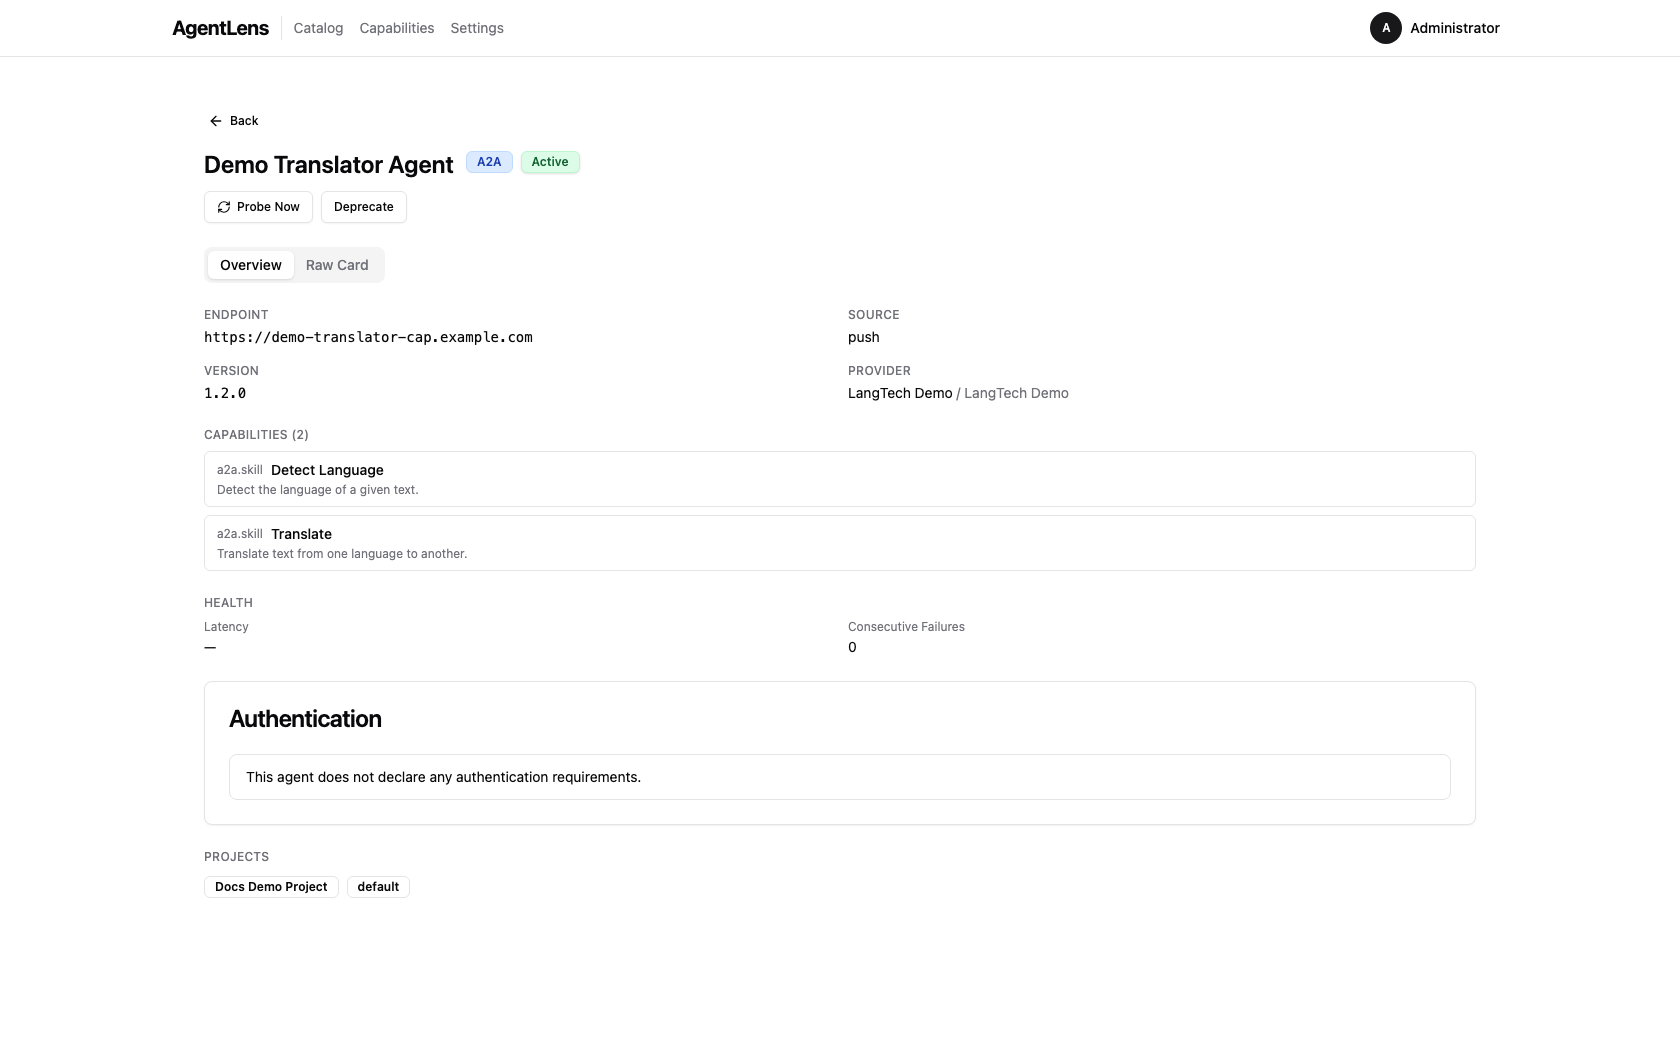Click the a2a.skill tag on Translate

point(239,534)
